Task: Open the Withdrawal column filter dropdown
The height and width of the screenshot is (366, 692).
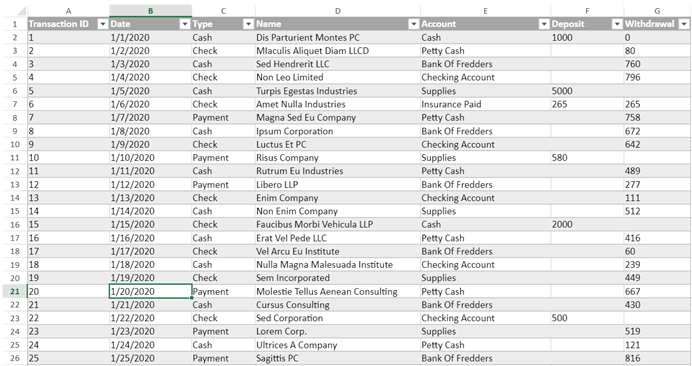Action: (x=684, y=24)
